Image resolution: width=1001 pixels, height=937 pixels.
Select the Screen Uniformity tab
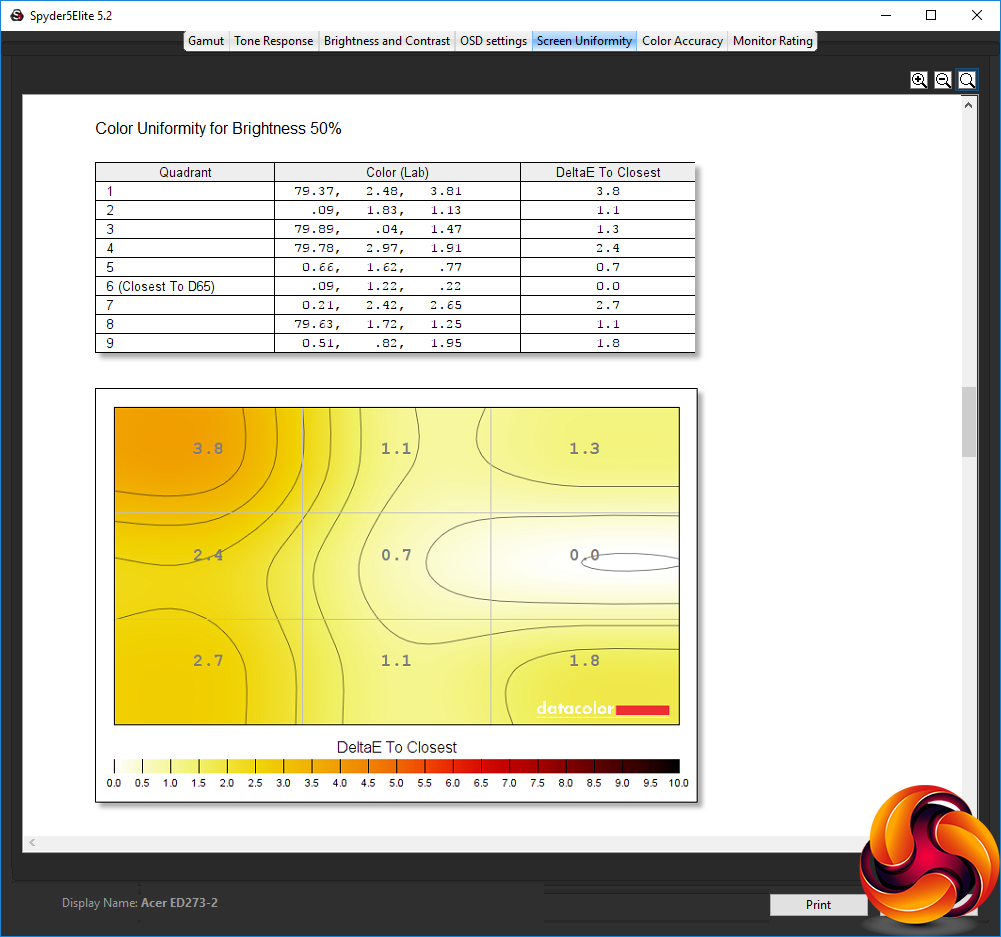tap(584, 41)
